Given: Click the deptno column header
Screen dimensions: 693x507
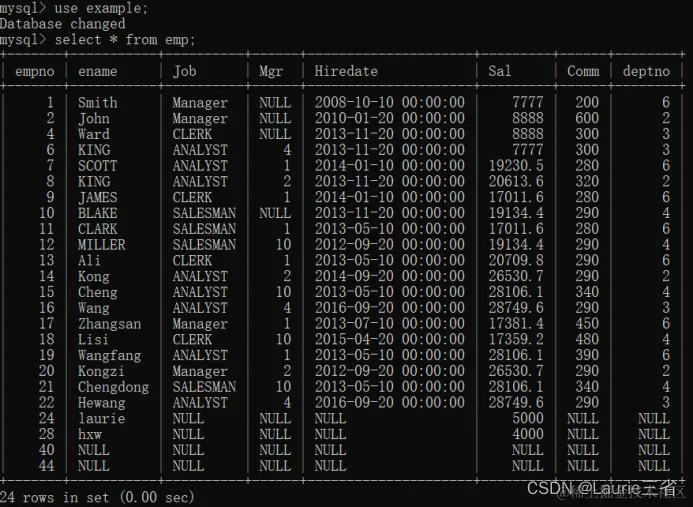Looking at the screenshot, I should click(x=646, y=71).
